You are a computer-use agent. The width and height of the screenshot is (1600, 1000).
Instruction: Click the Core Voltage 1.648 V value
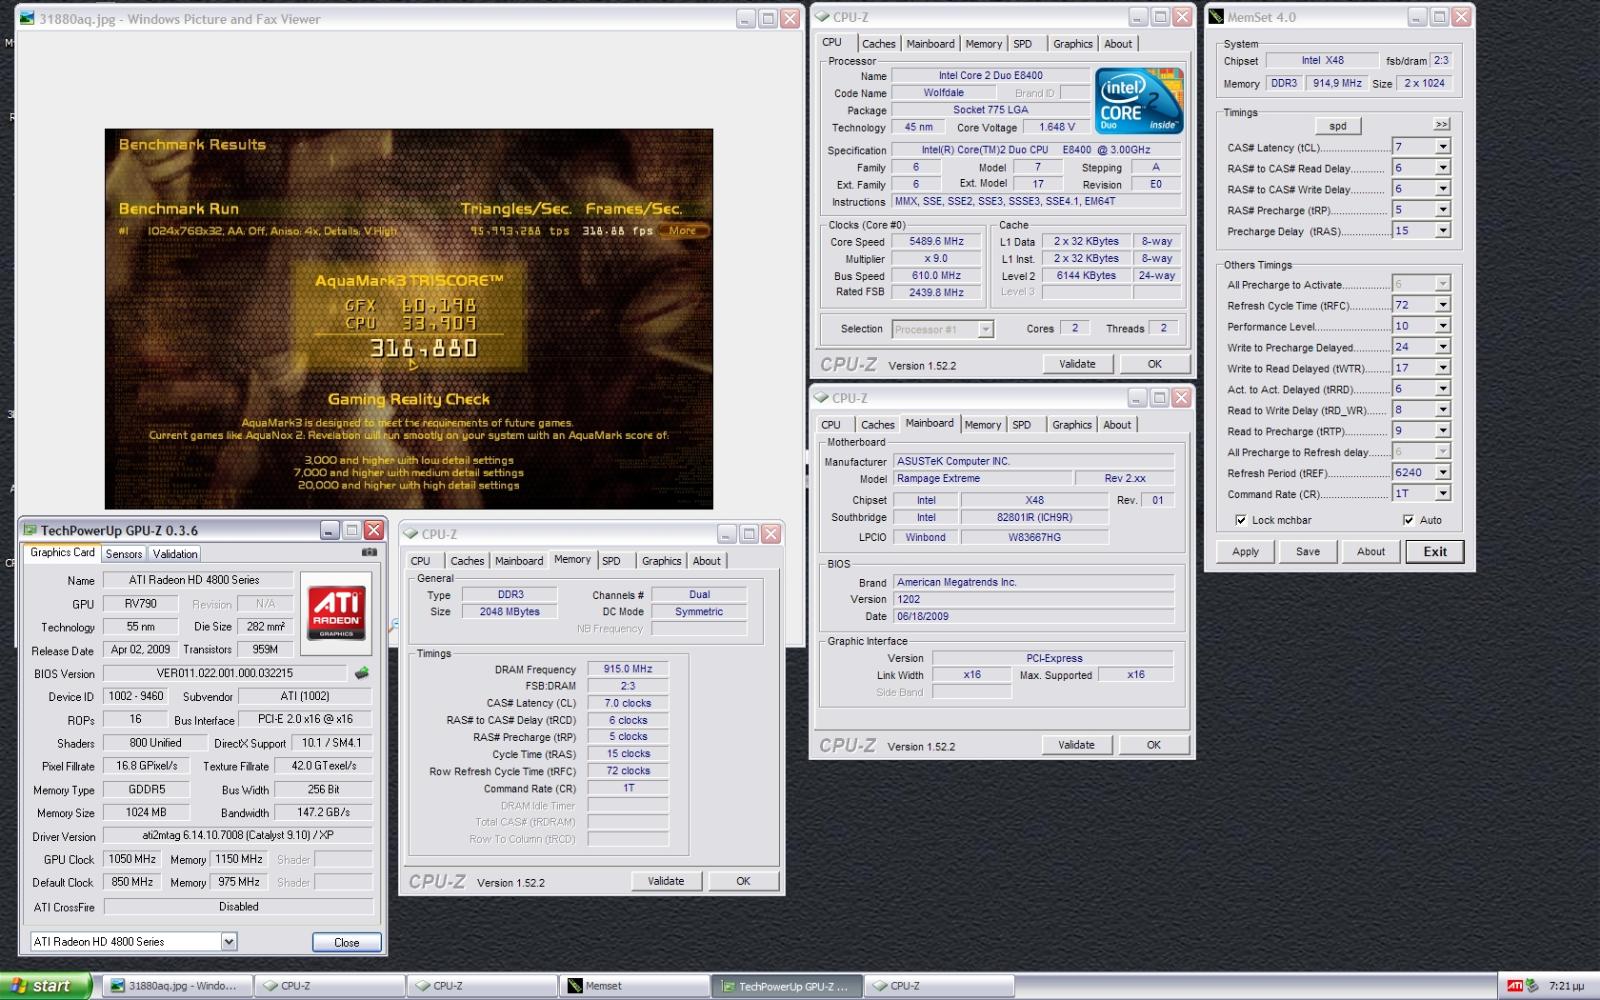[x=1057, y=127]
